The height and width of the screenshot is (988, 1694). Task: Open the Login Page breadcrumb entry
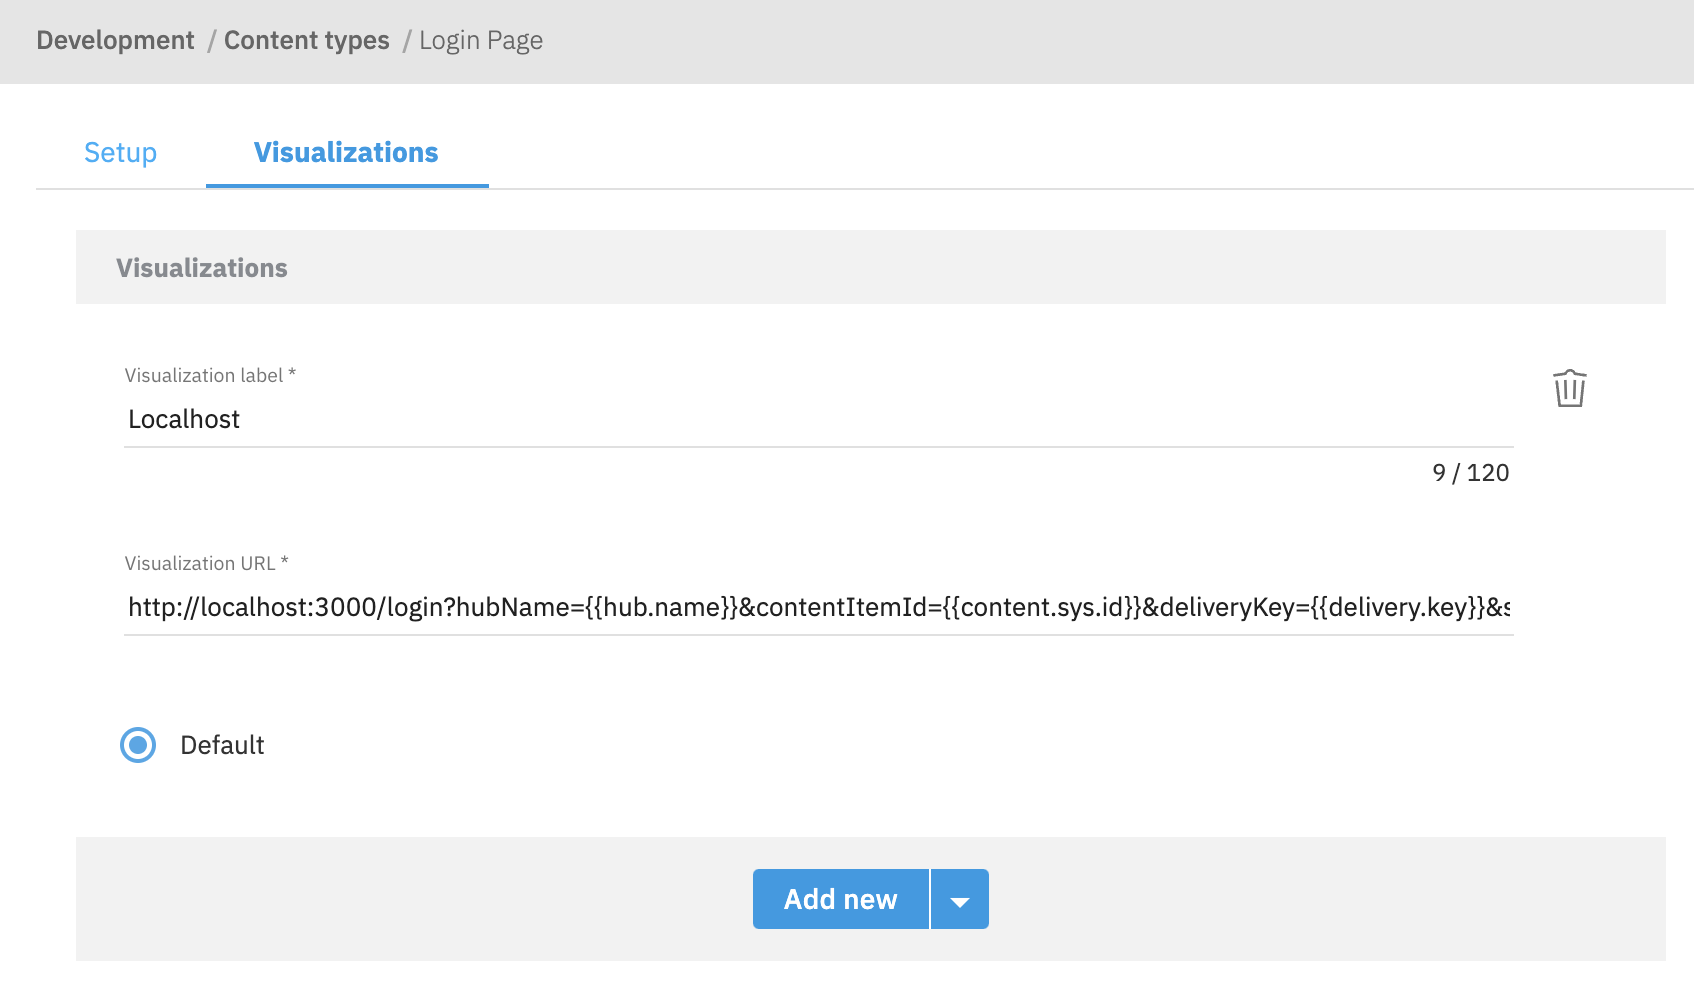click(x=481, y=40)
